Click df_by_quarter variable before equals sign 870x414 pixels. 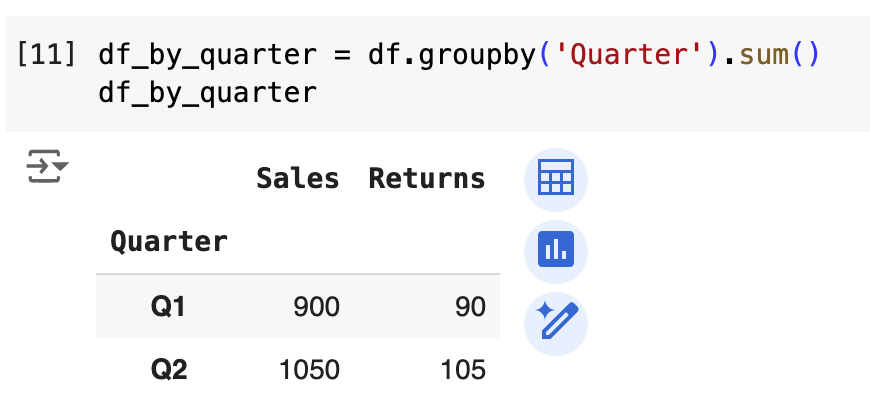click(x=207, y=54)
